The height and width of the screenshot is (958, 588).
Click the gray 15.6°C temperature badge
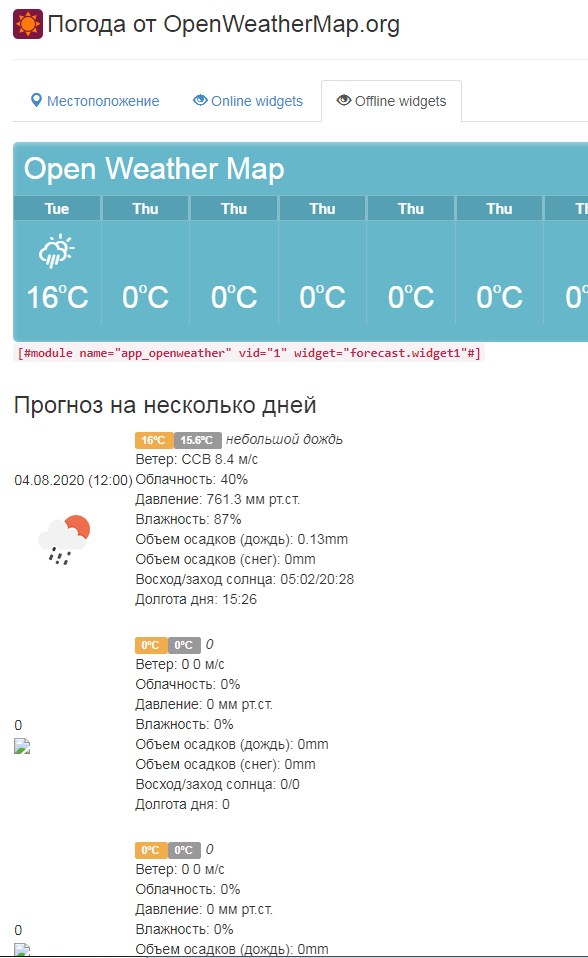(197, 440)
